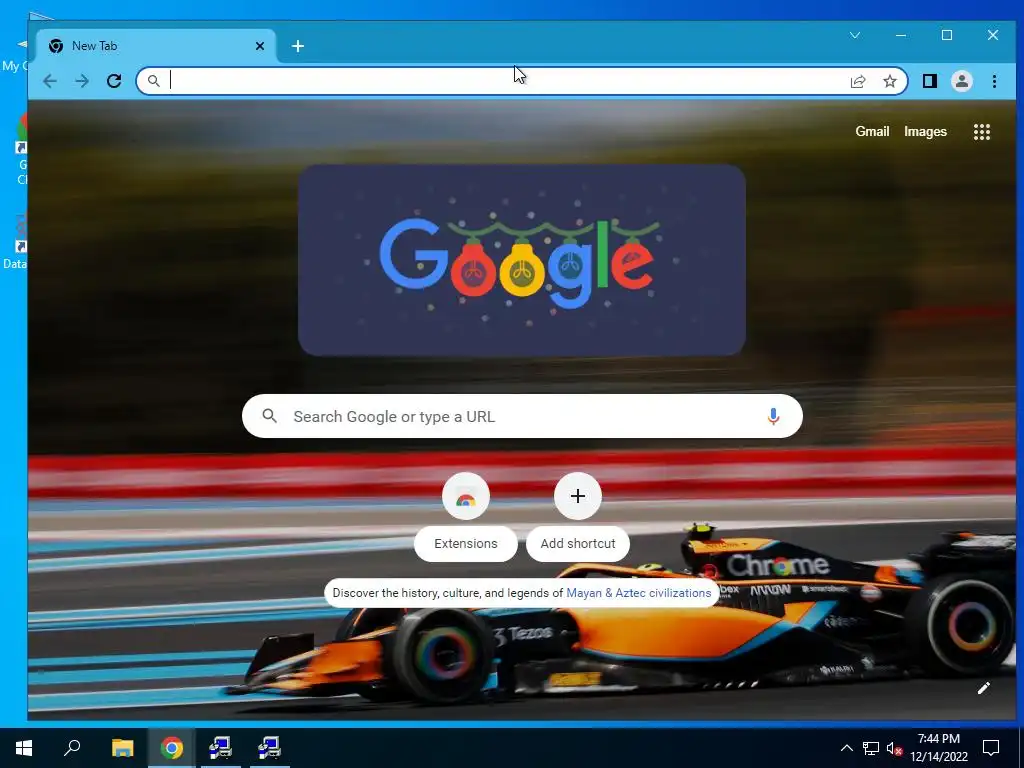Minimize the Chrome window
Screen dimensions: 1024x768
pos(901,35)
